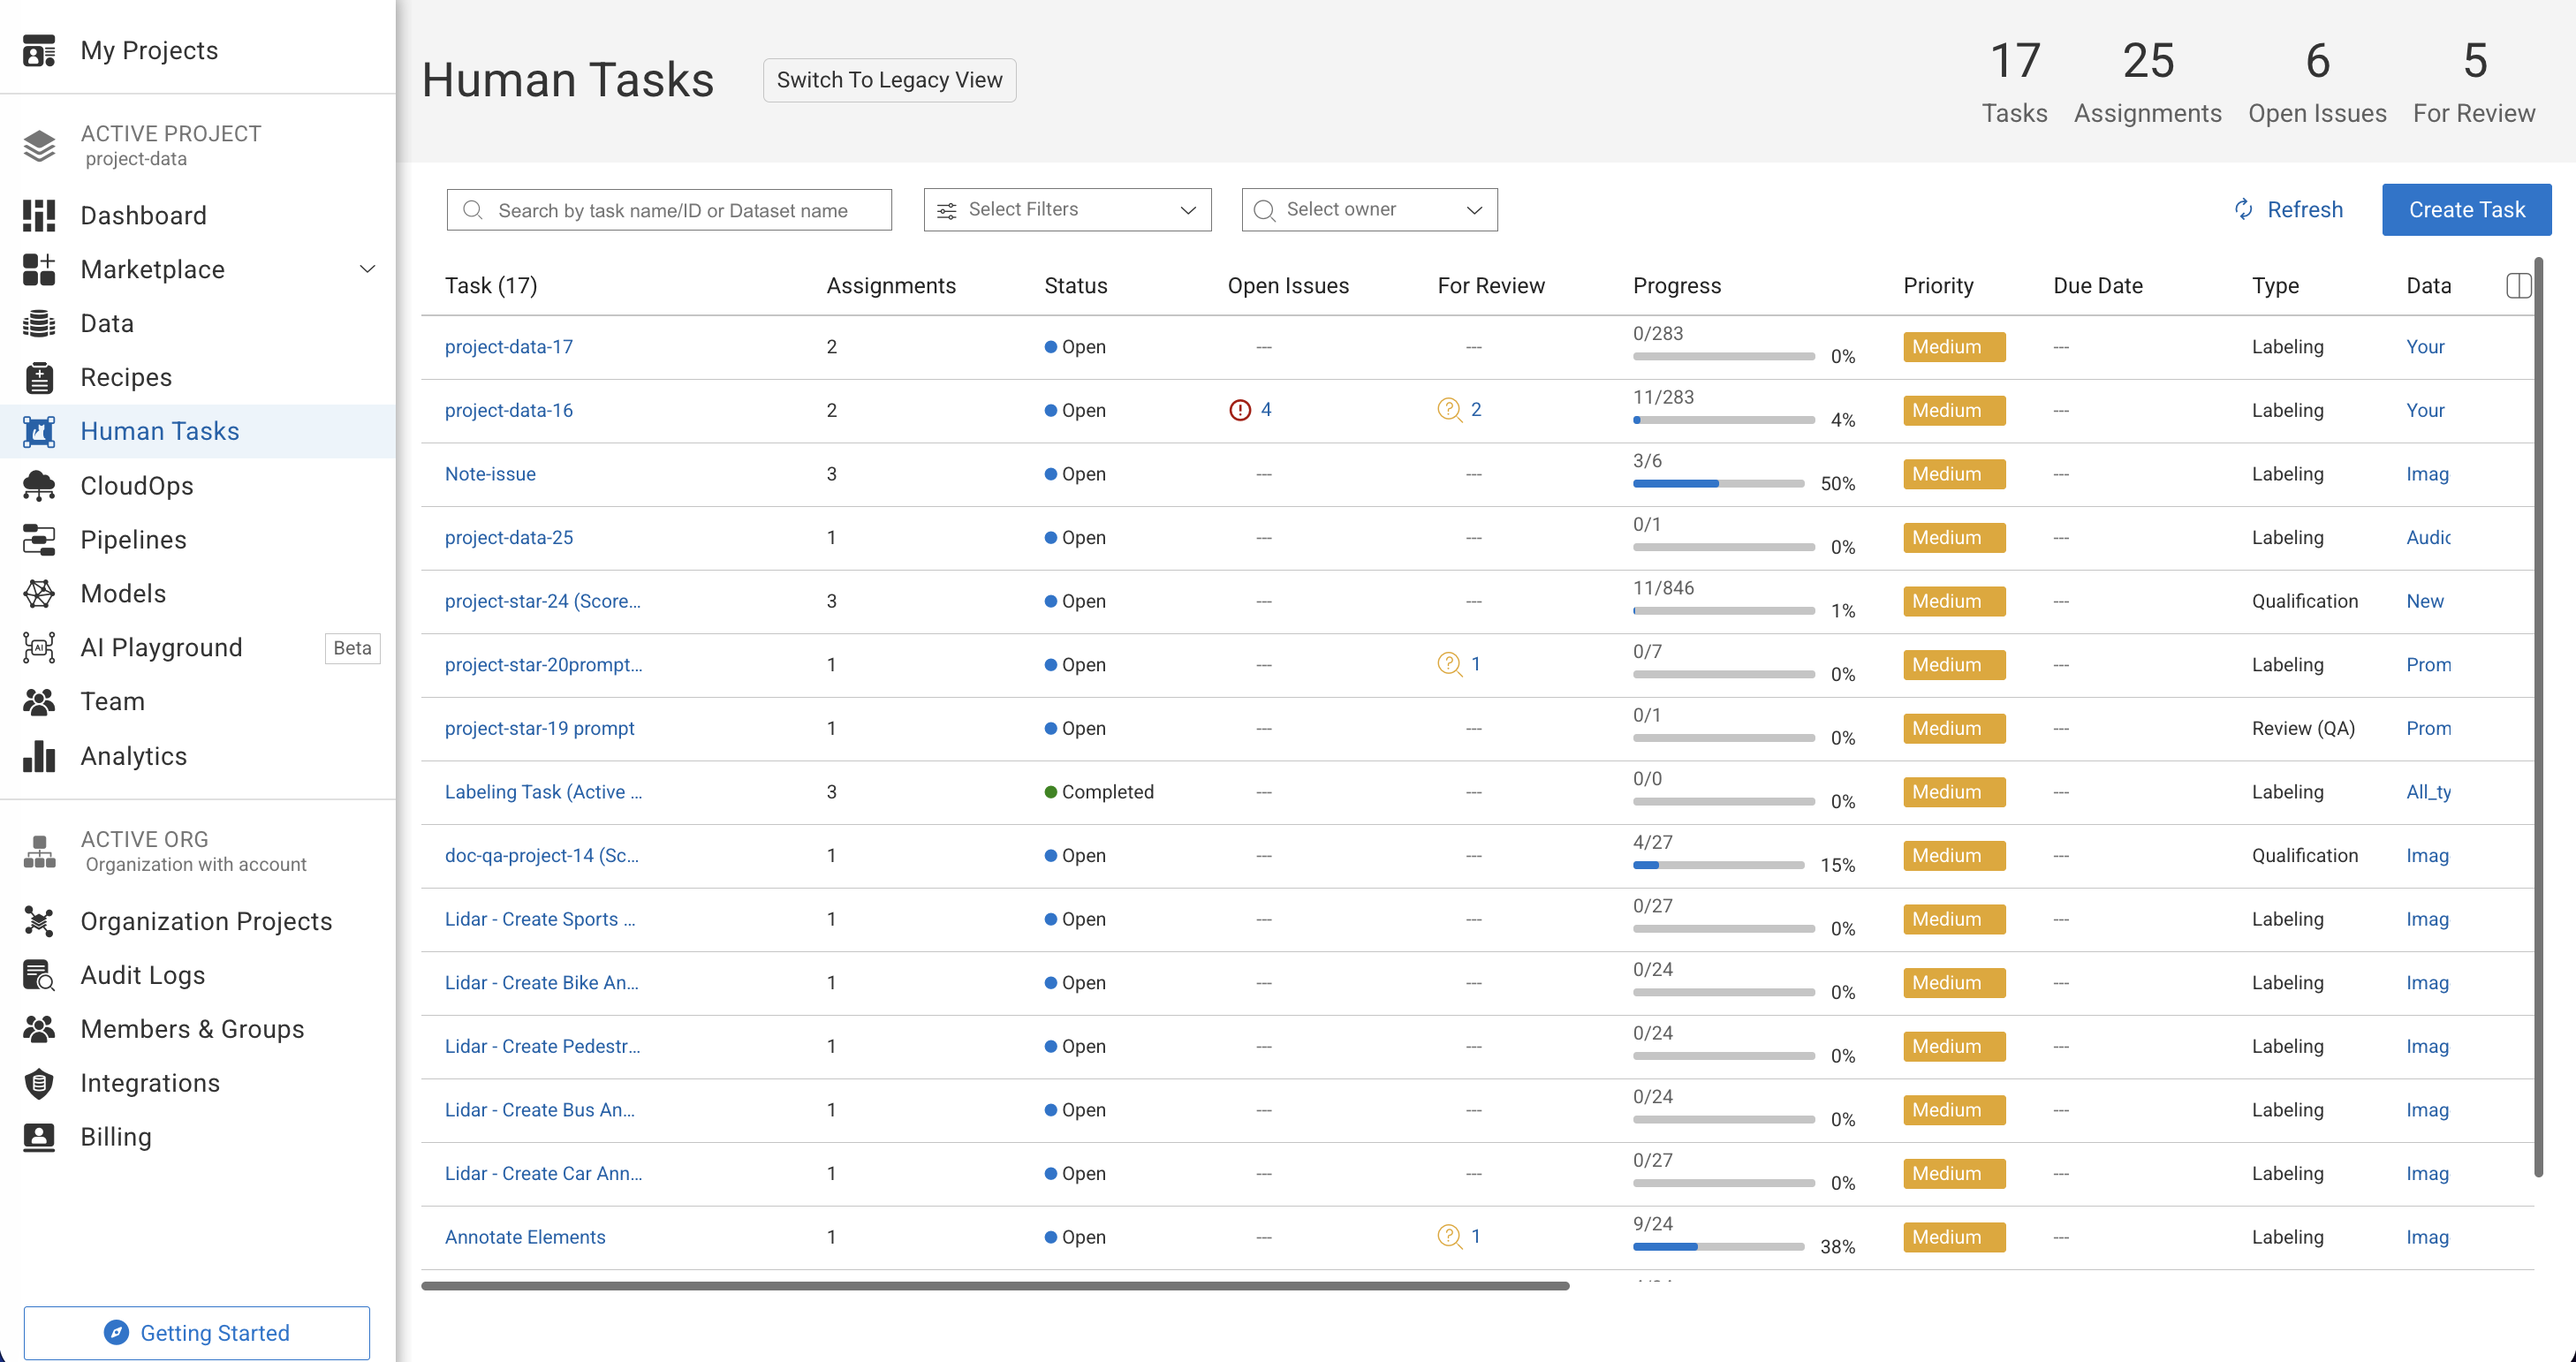Click Medium priority badge for project-data-25
This screenshot has height=1362, width=2576.
click(1954, 538)
